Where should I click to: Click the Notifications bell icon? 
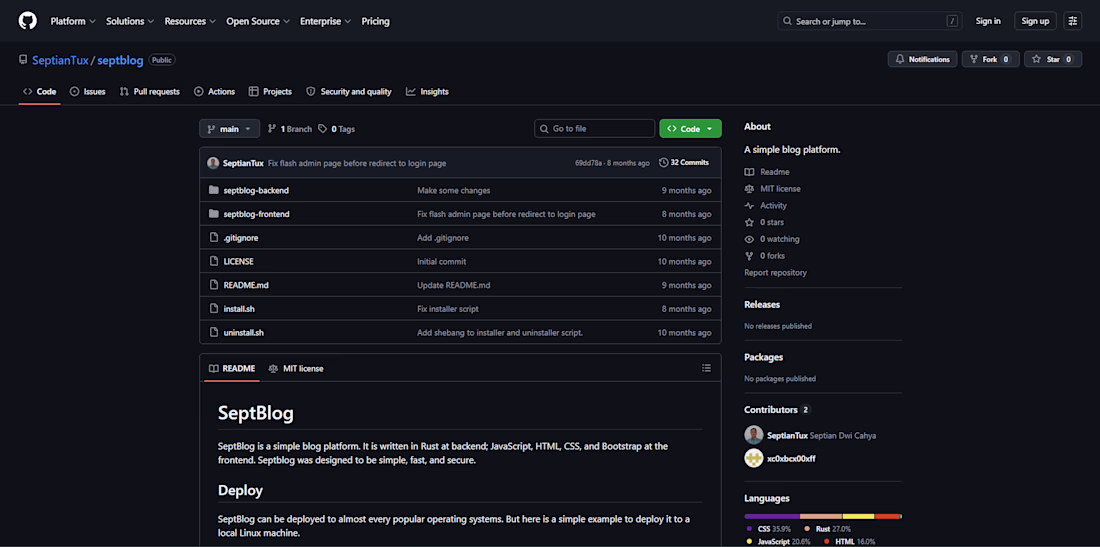pos(900,60)
